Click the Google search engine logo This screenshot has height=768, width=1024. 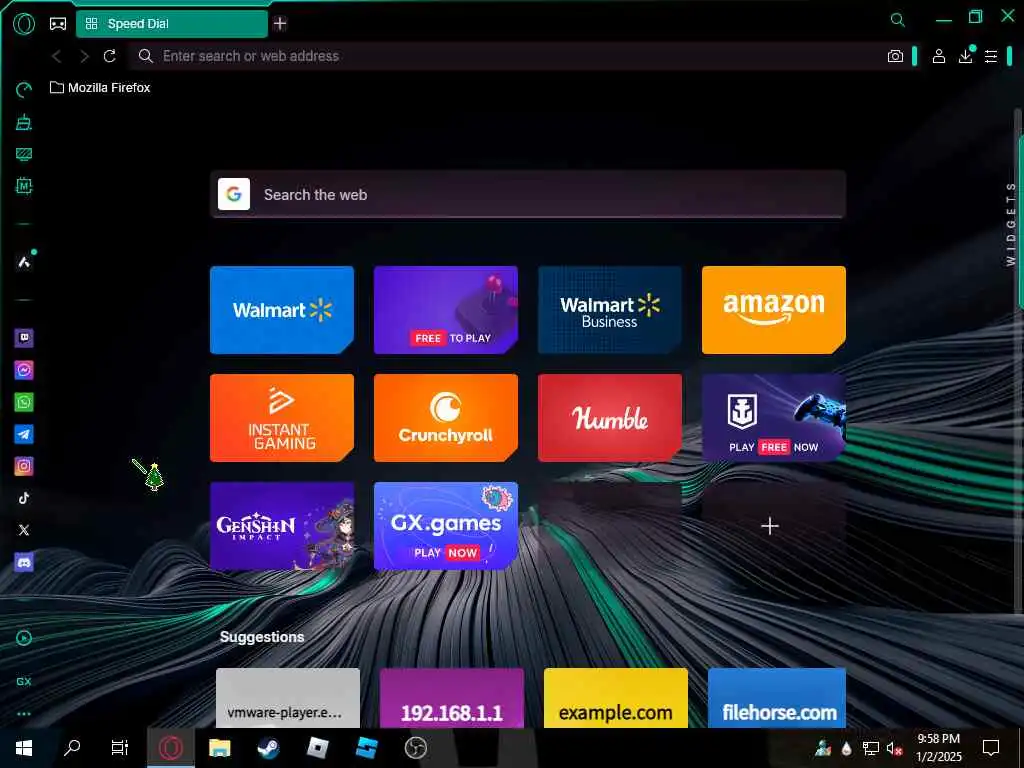[234, 194]
